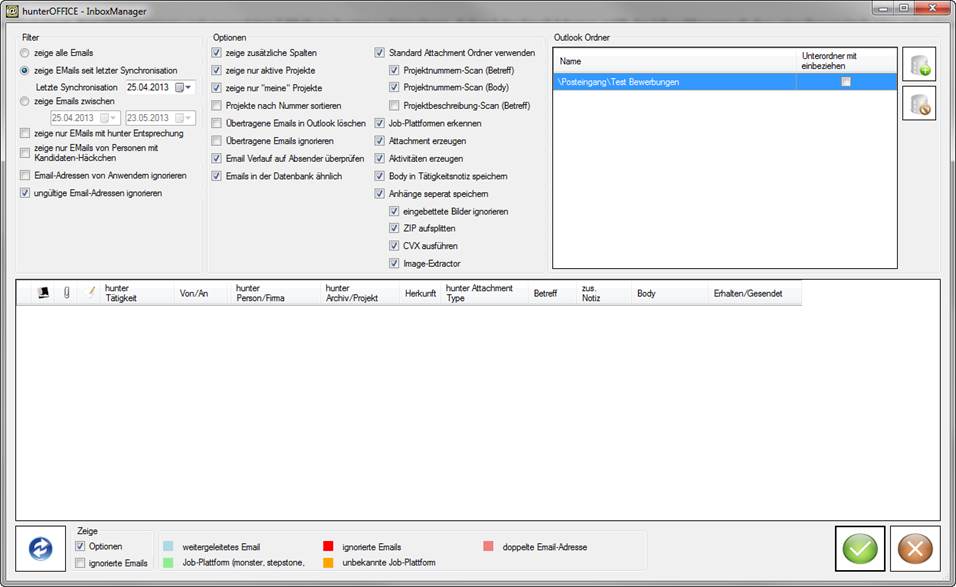The image size is (956, 587).
Task: Select '\Posteingang\Test Bewerbungen' folder row
Action: pos(650,82)
